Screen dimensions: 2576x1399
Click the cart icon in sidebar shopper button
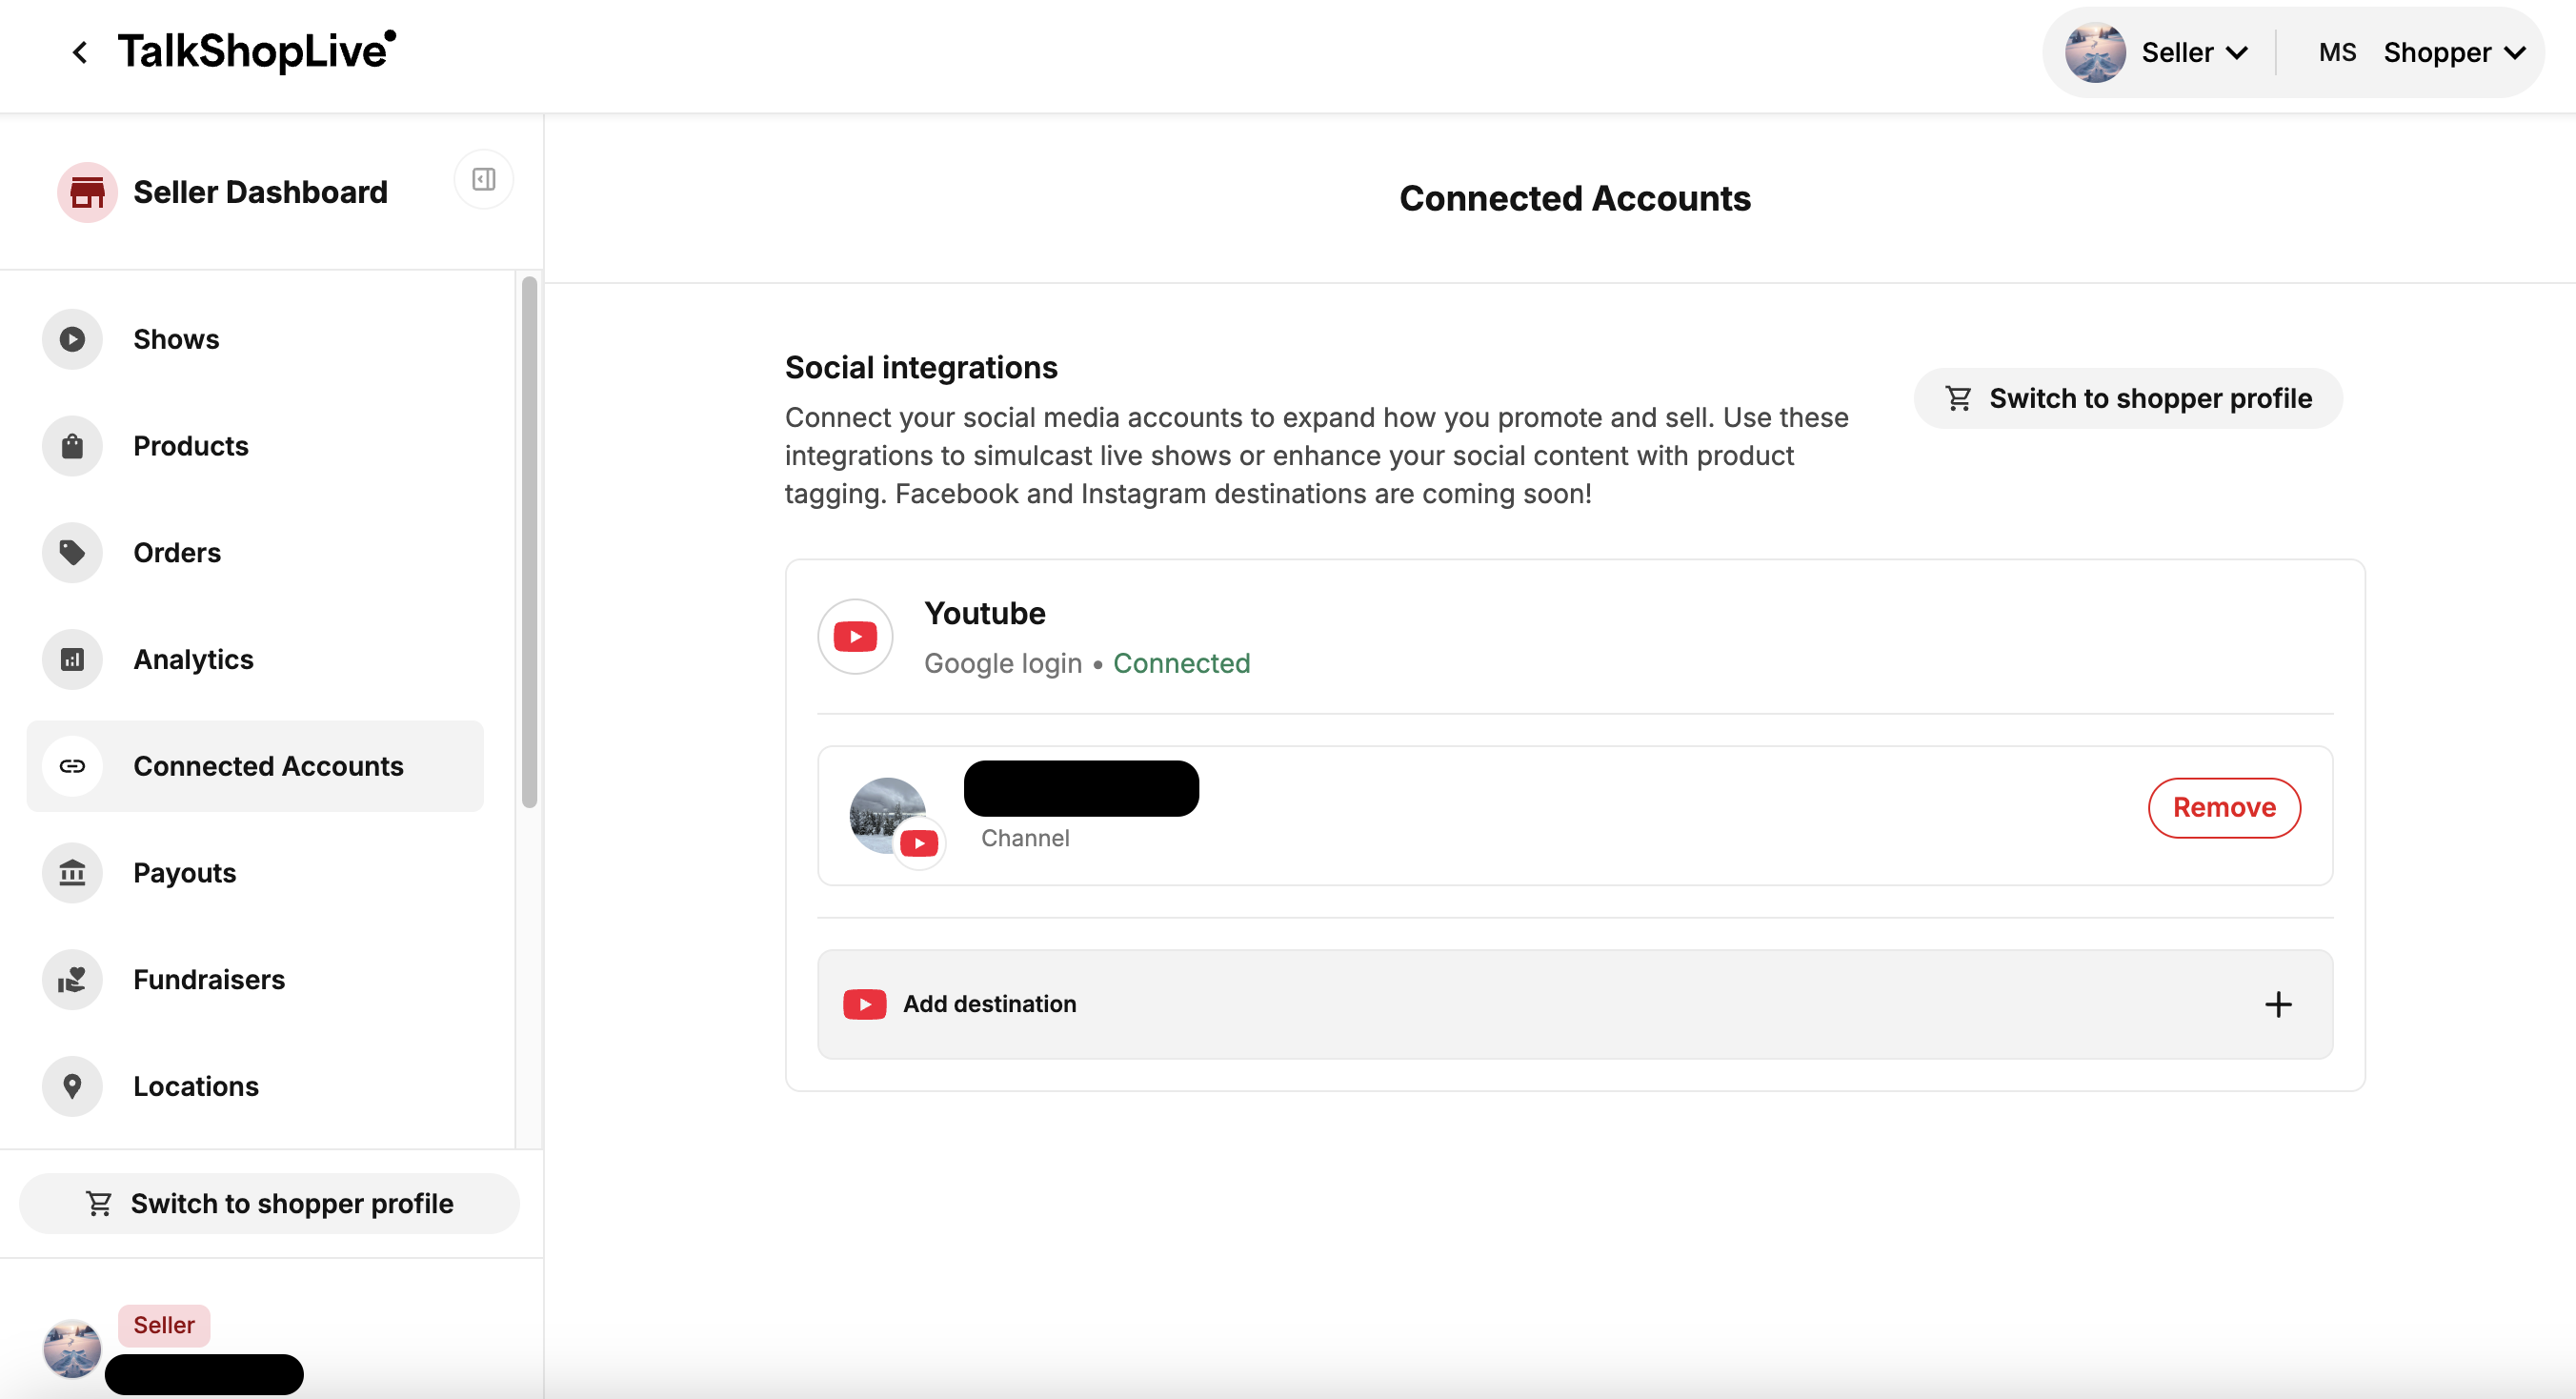point(99,1203)
